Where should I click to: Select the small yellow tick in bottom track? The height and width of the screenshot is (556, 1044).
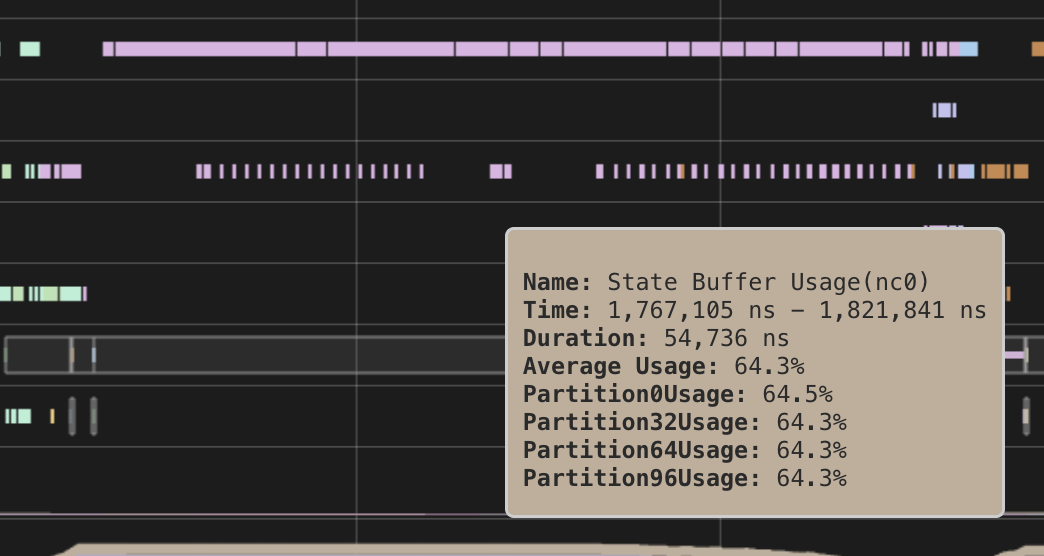click(52, 416)
